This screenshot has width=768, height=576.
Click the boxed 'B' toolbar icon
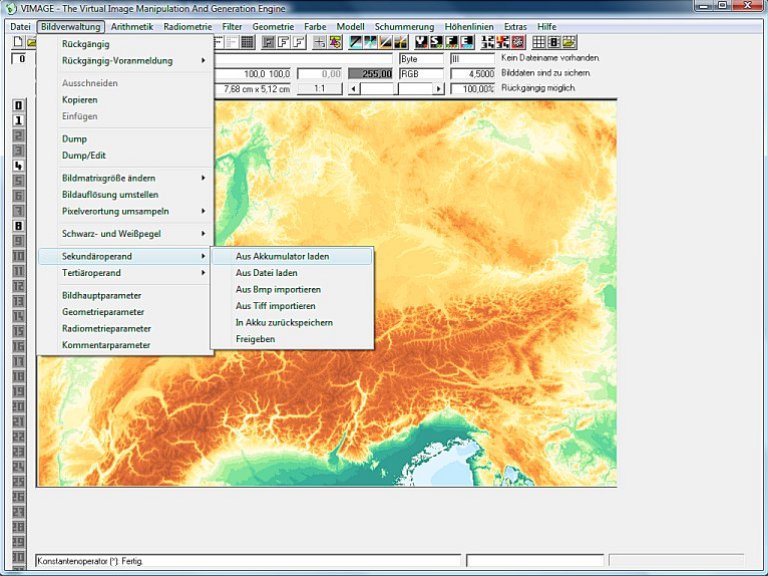coord(554,42)
